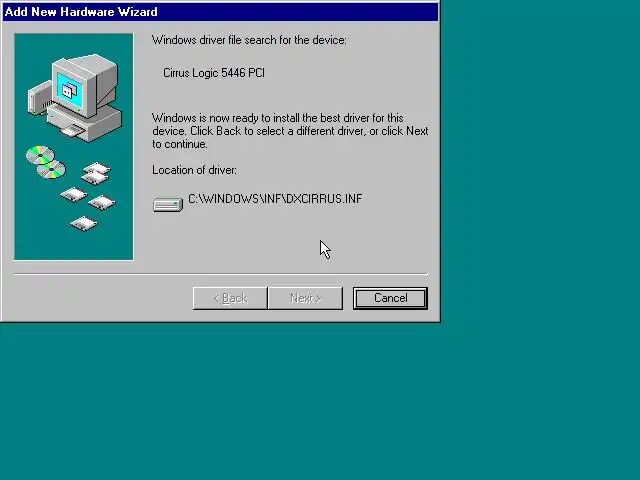The image size is (640, 480).
Task: Click the drive icon beside the driver path
Action: 168,204
